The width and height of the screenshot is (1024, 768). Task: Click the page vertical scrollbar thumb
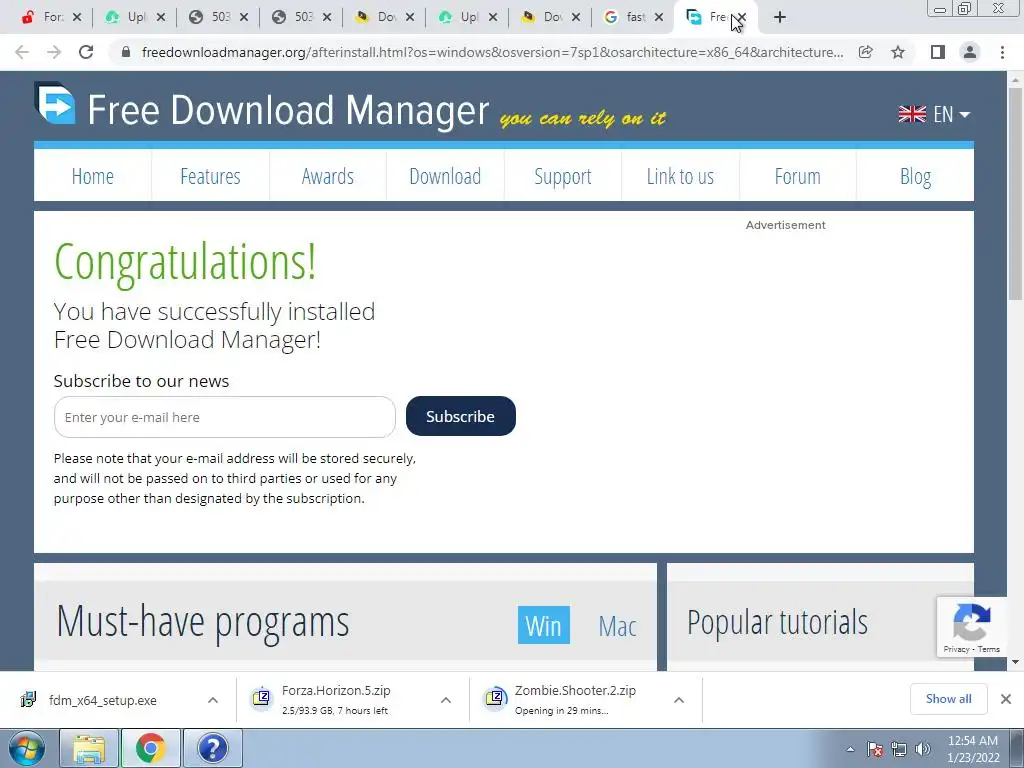1016,193
